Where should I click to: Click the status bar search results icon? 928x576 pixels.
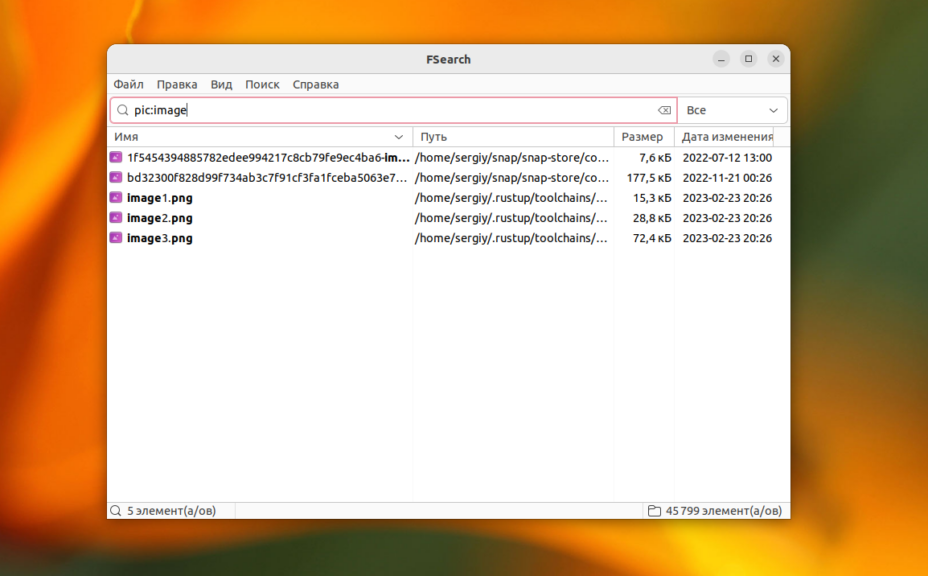coord(116,511)
